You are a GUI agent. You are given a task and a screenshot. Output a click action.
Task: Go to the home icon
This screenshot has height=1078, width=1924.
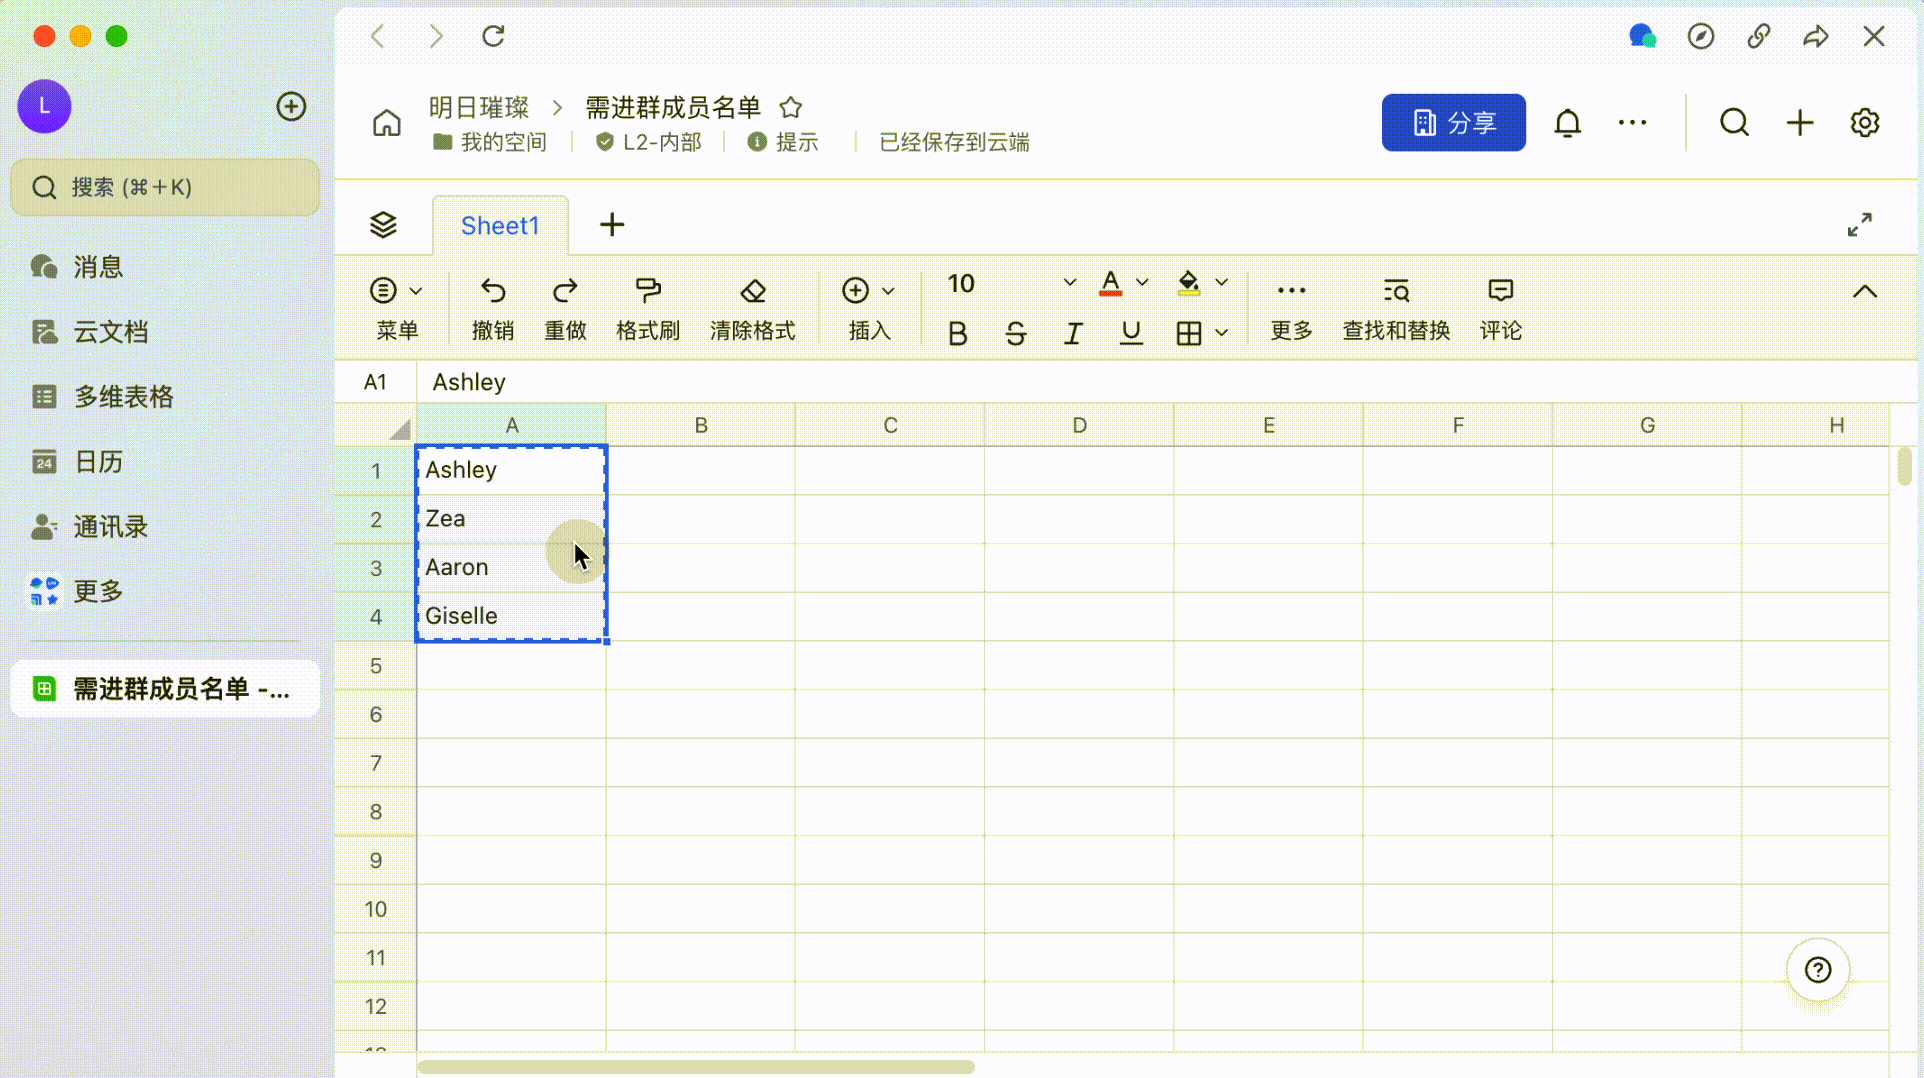pos(387,123)
